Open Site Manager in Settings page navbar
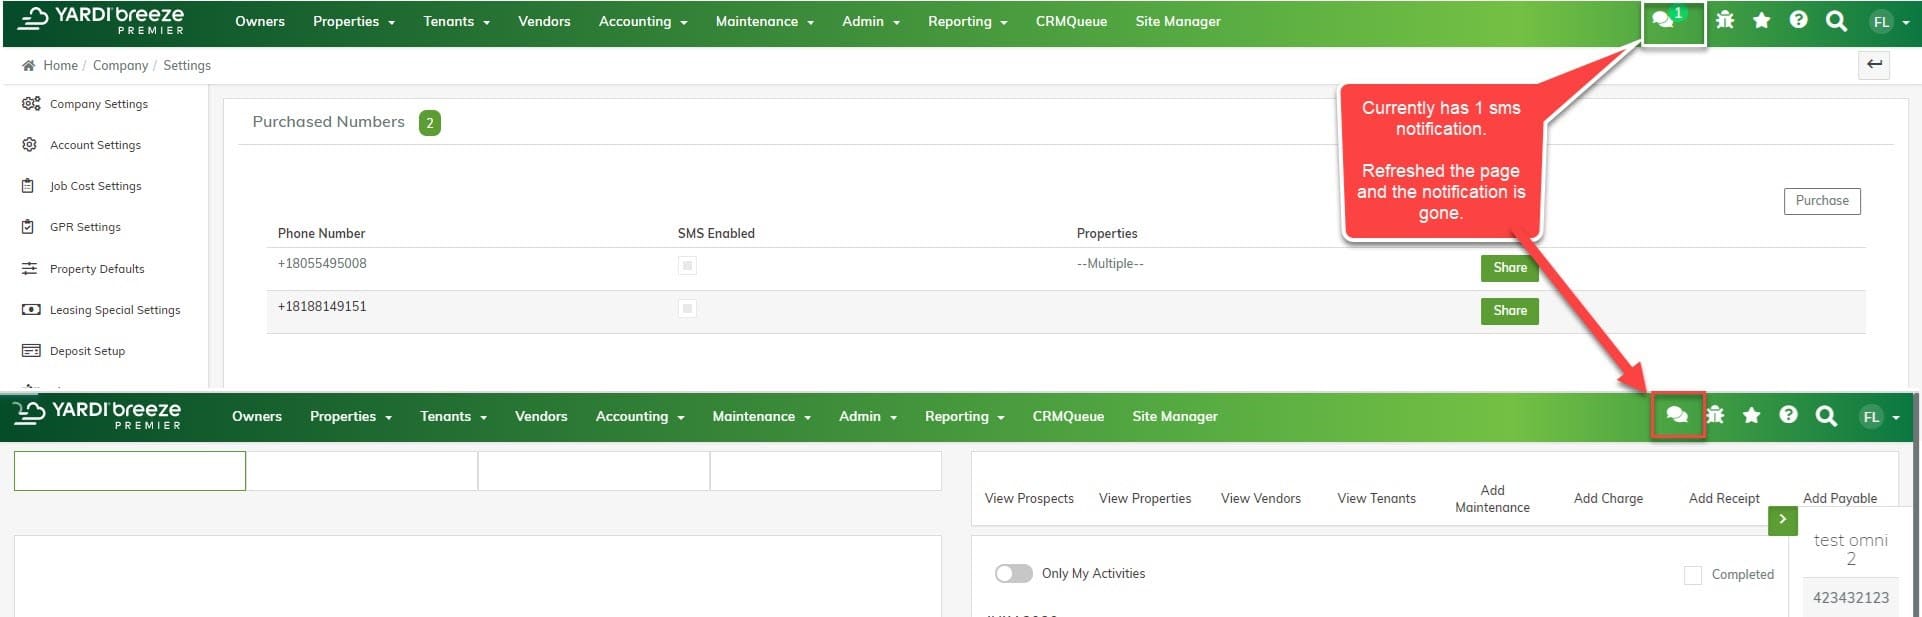 tap(1178, 21)
